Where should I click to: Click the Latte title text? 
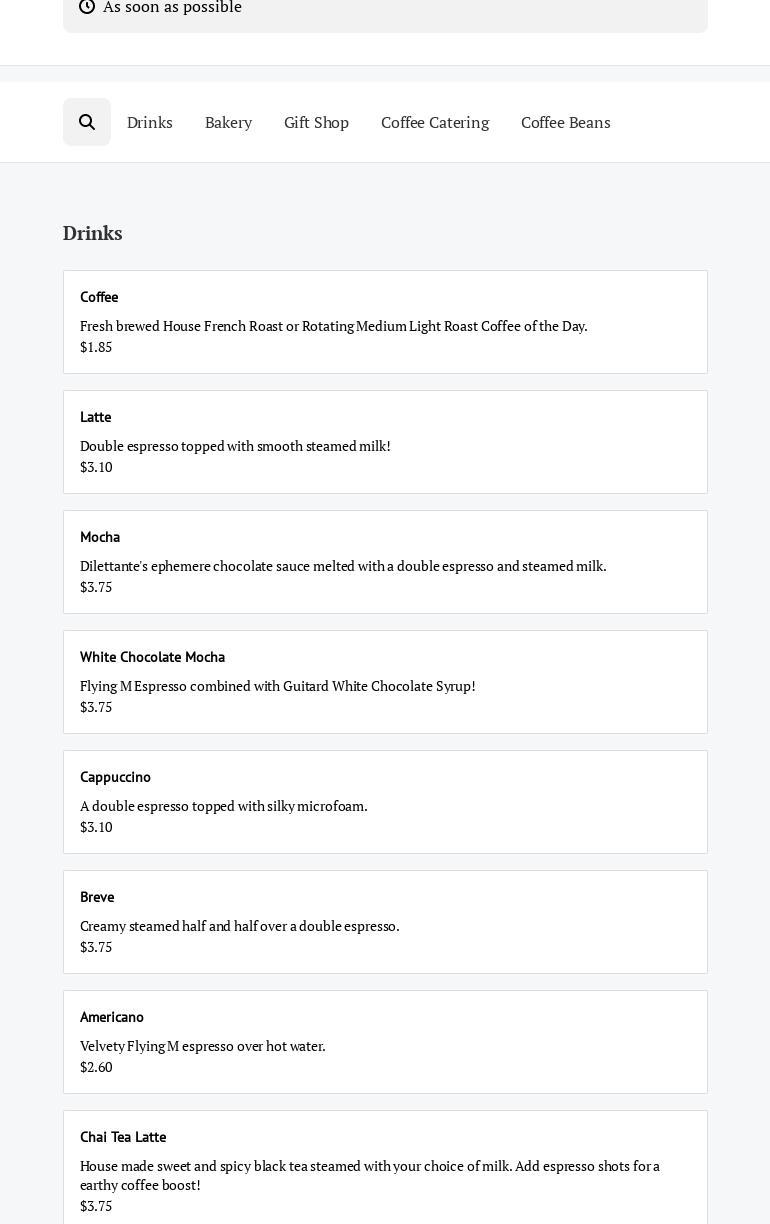[x=96, y=417]
